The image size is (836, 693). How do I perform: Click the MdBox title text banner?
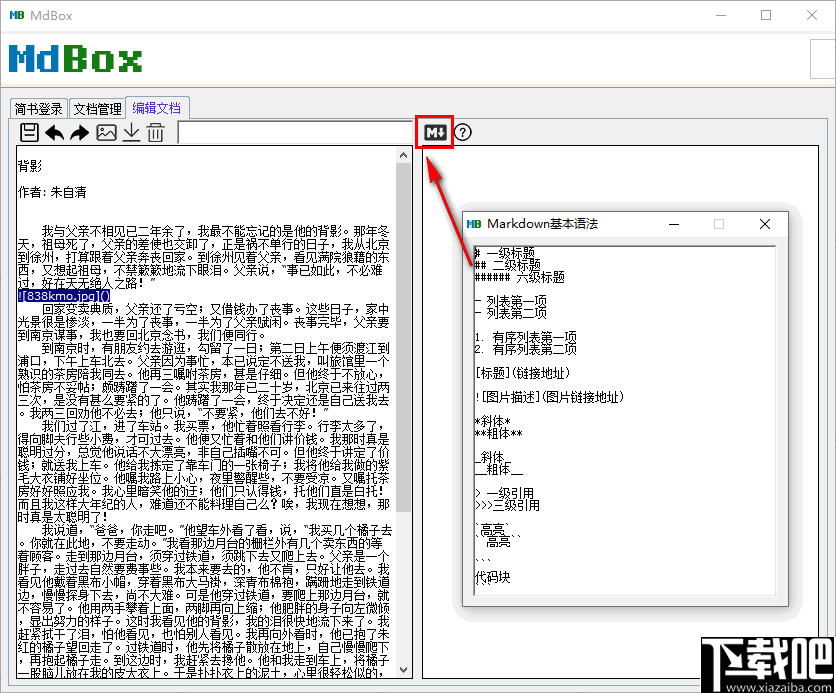click(75, 60)
